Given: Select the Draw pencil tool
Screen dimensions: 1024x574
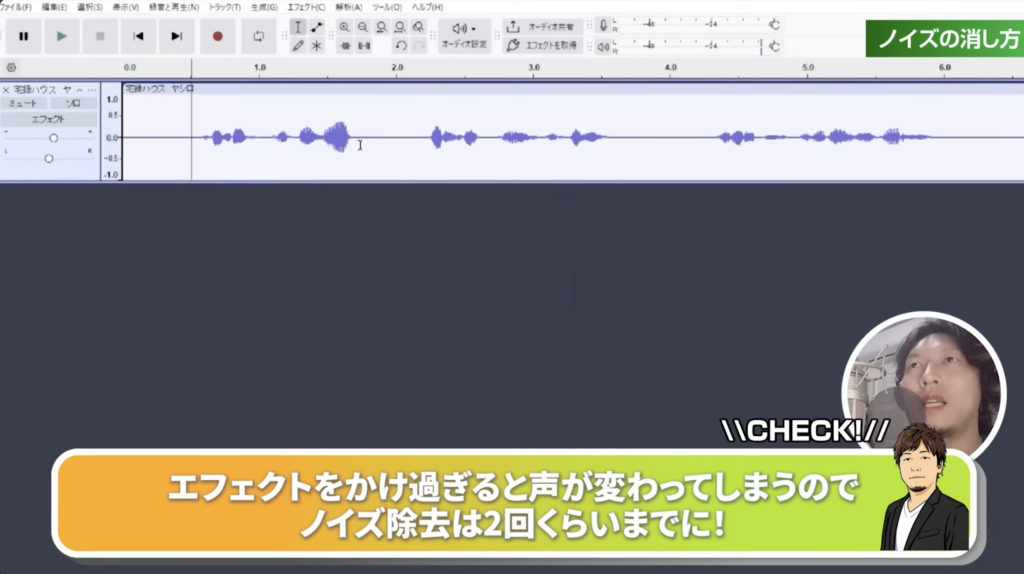Looking at the screenshot, I should [x=298, y=46].
